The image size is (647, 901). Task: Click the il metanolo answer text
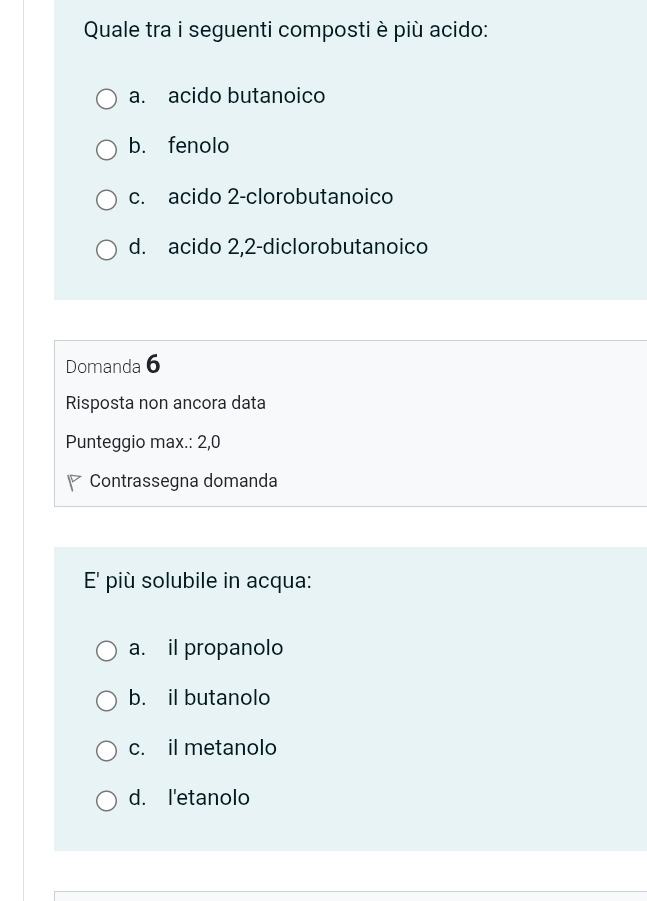222,748
